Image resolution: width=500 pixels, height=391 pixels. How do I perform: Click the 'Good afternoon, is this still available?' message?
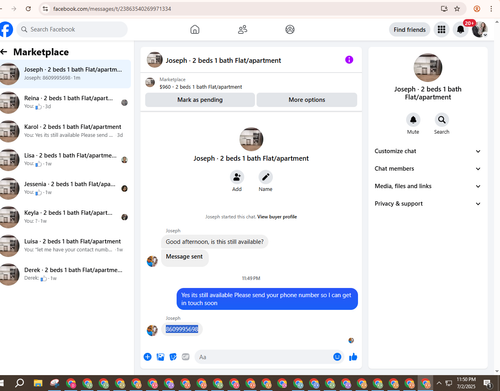point(214,242)
